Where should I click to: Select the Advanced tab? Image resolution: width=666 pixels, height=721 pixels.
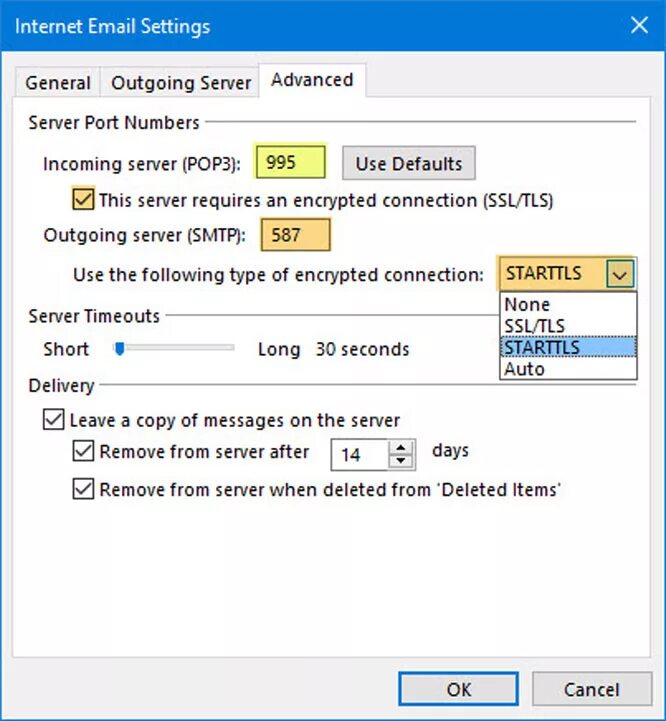[312, 80]
